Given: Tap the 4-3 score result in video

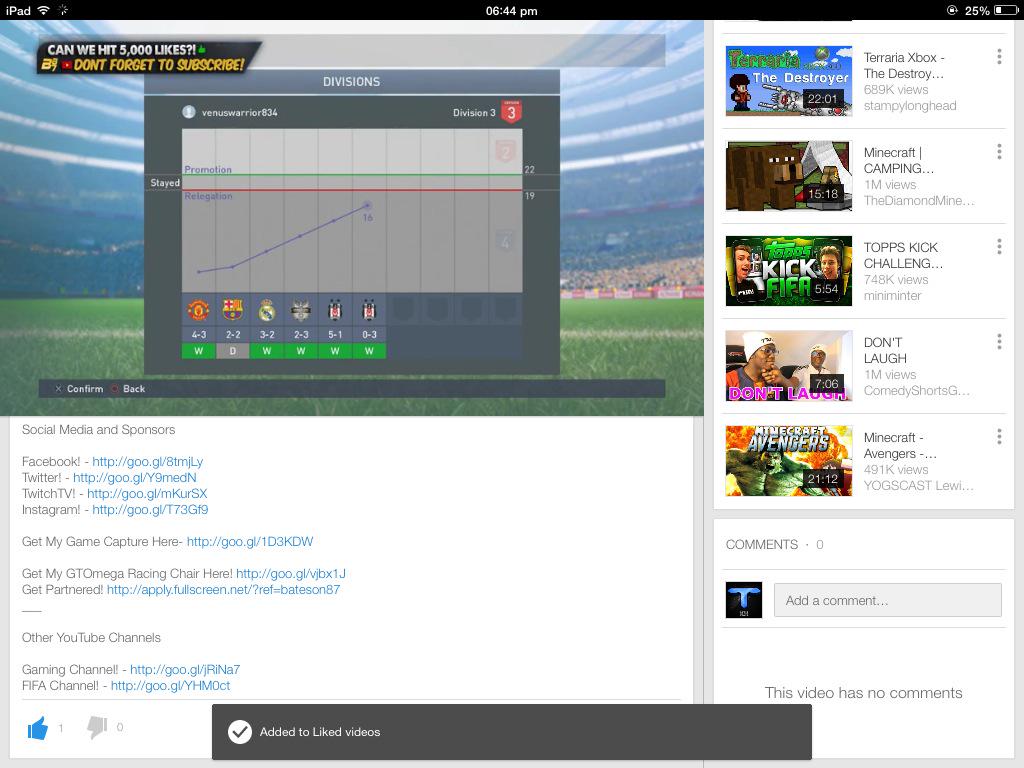Looking at the screenshot, I should (199, 334).
